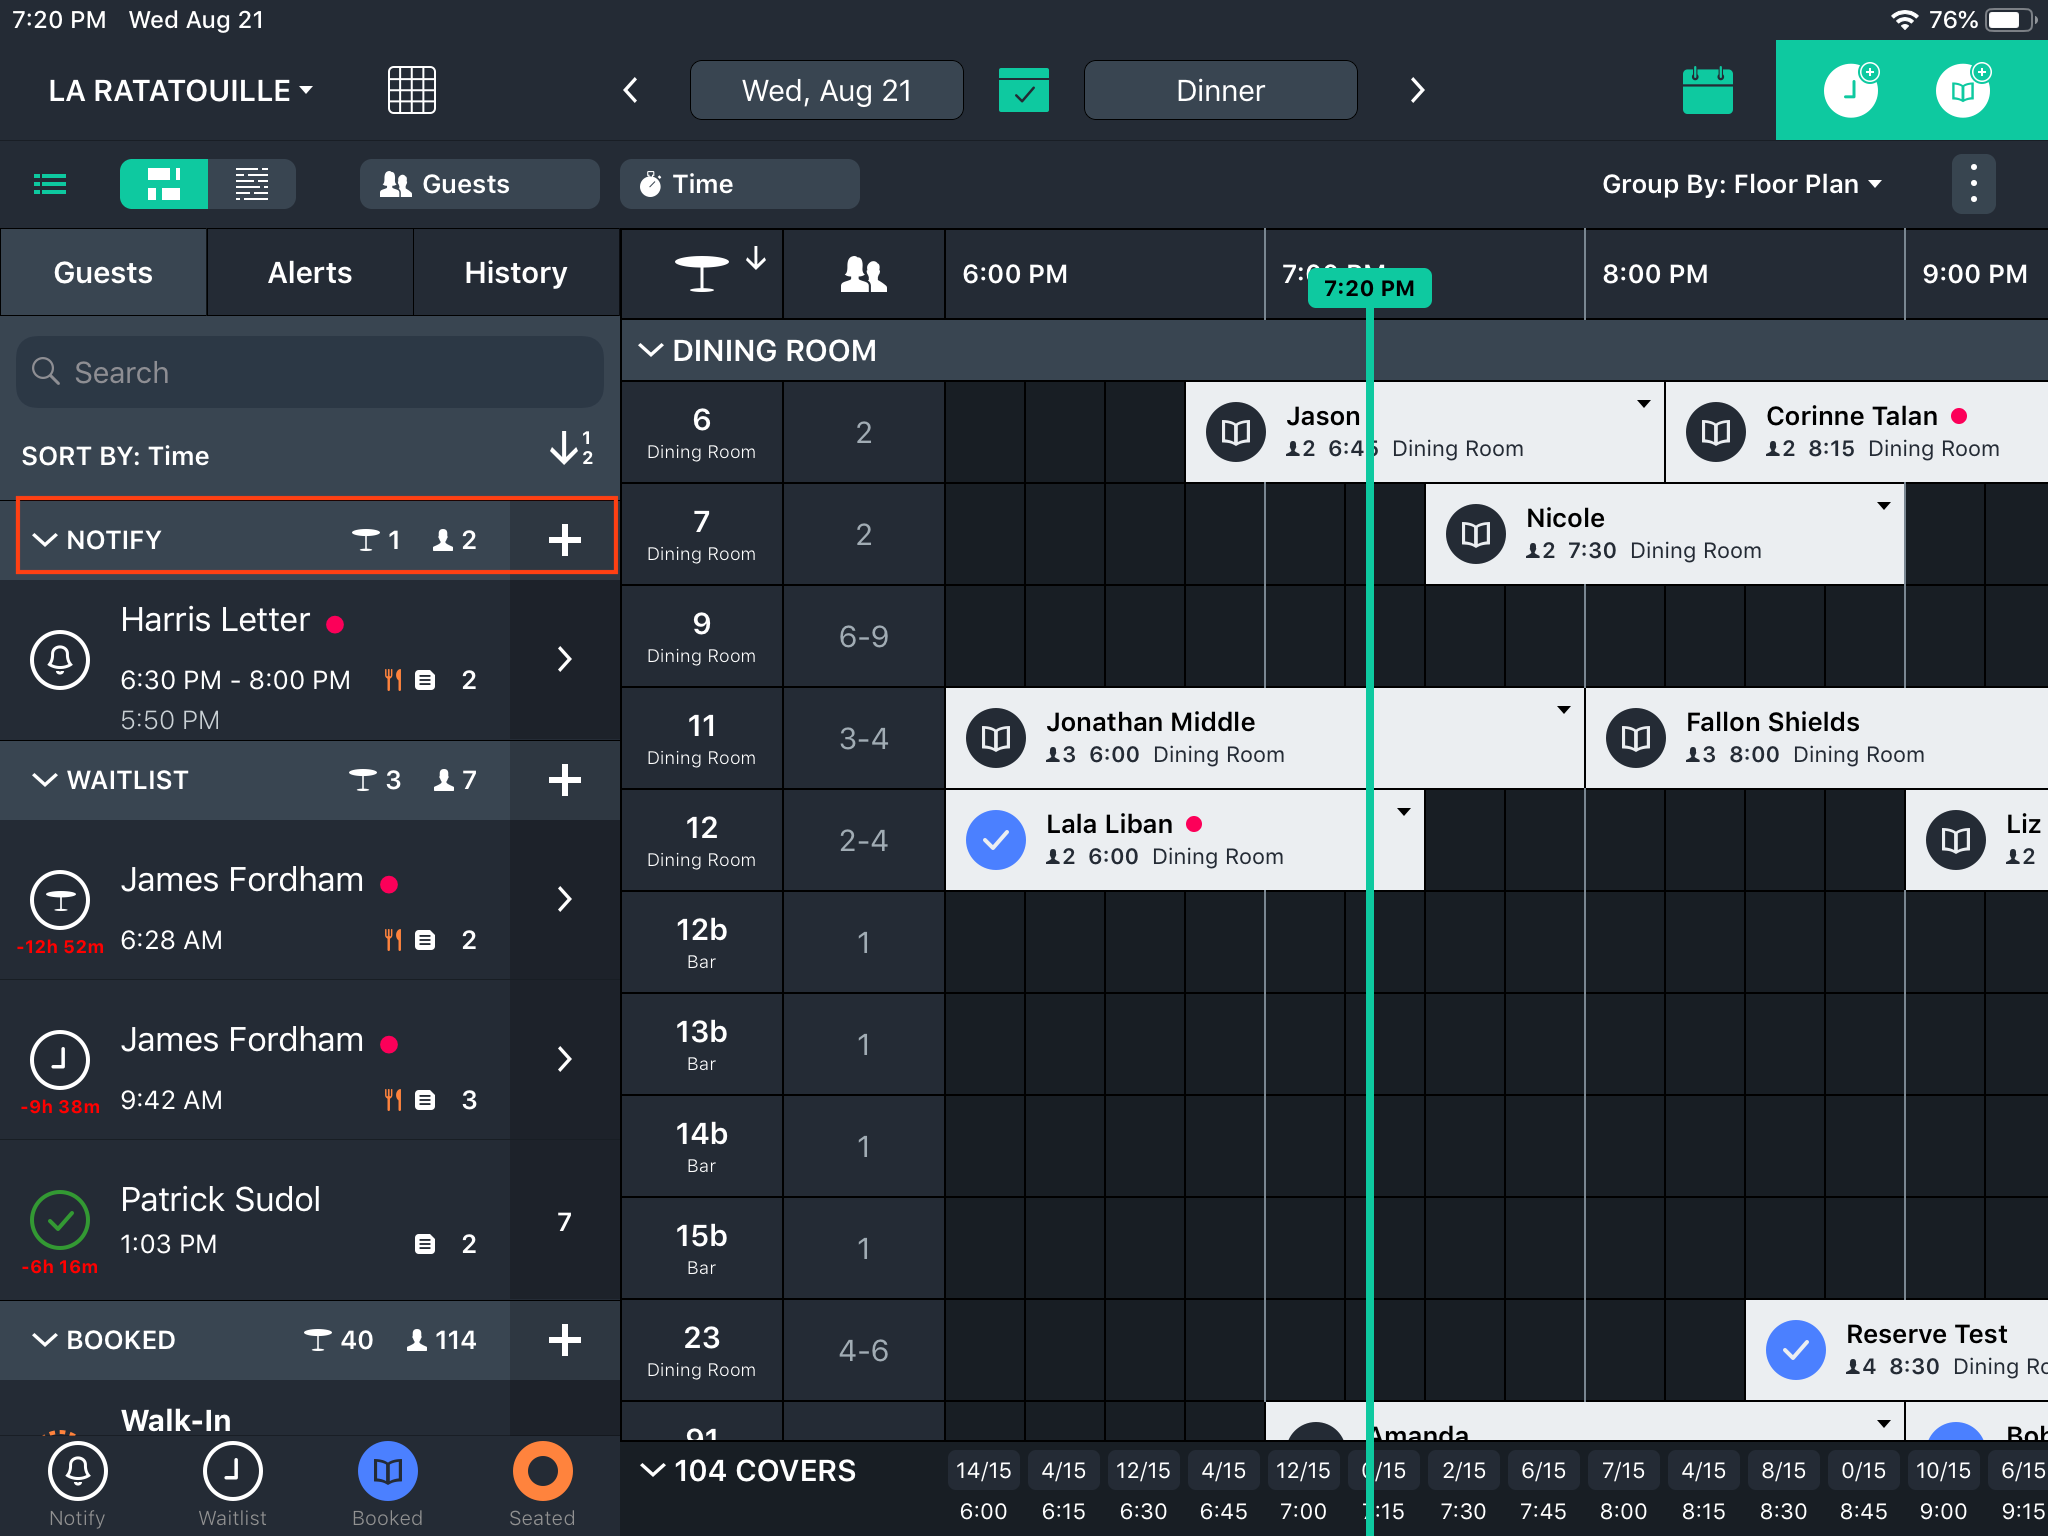The height and width of the screenshot is (1536, 2048).
Task: Open Jonathan Middle reservation book icon
Action: pos(996,738)
